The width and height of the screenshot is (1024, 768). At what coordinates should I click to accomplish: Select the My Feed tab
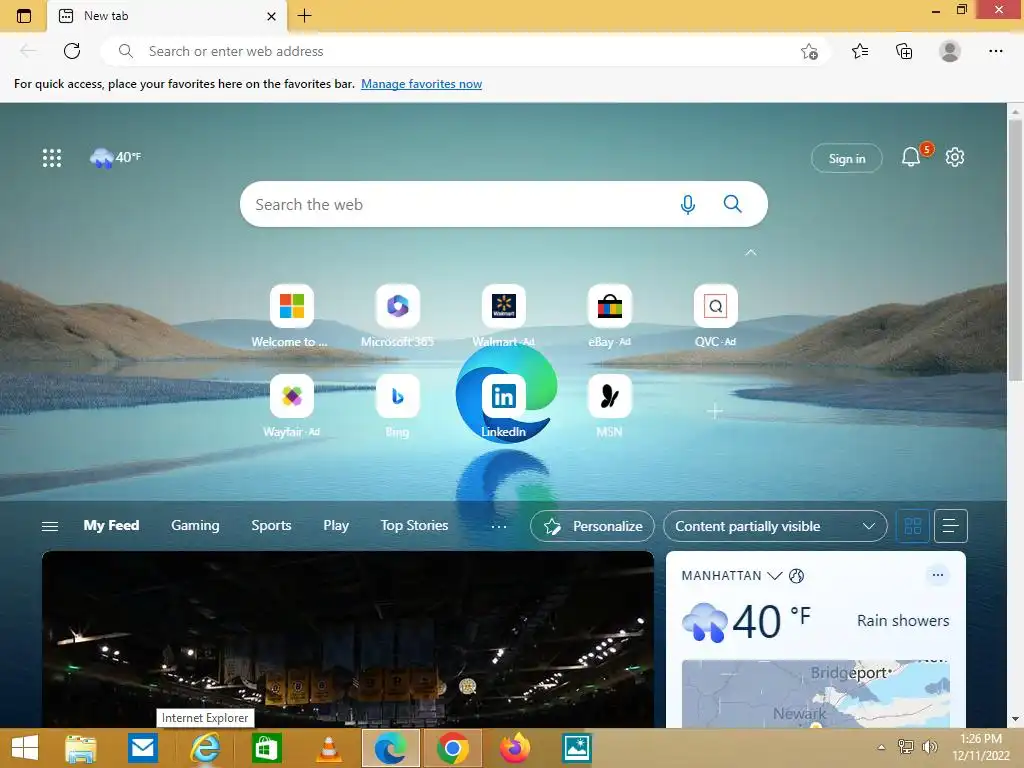(111, 525)
